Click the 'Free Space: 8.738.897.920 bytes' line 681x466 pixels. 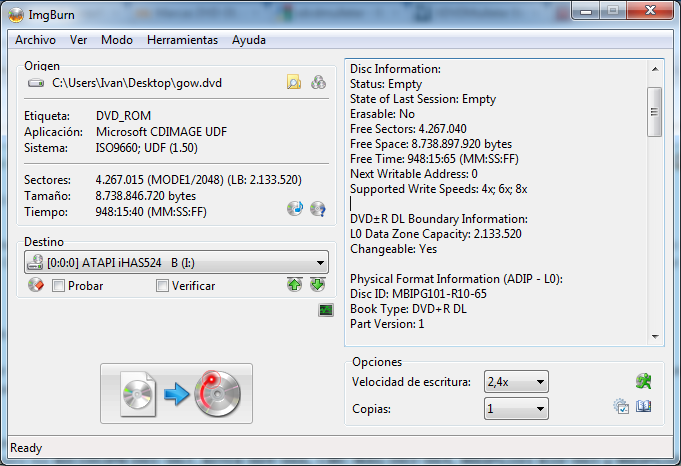(x=431, y=144)
